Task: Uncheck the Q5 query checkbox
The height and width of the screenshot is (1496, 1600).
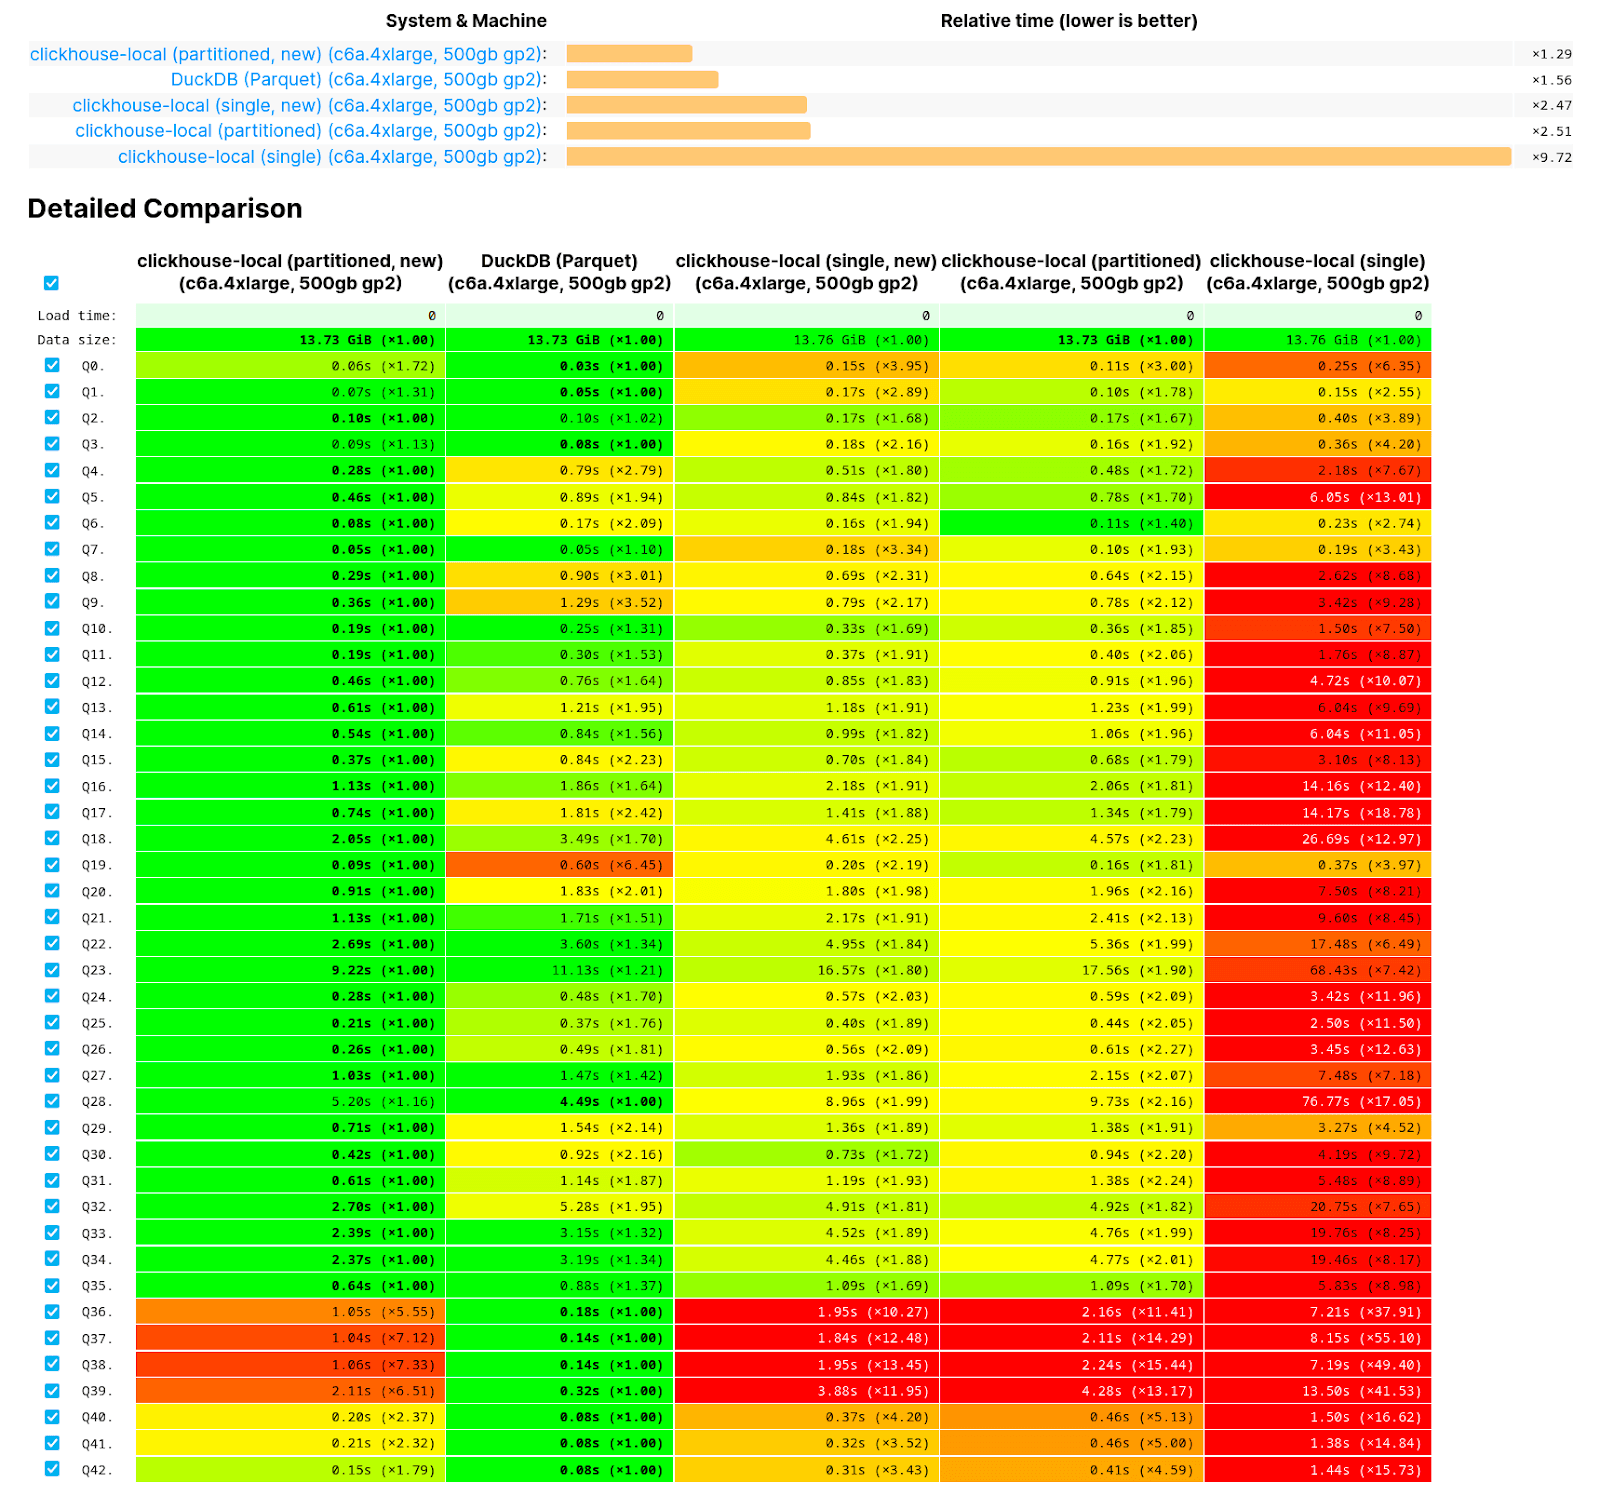Action: (x=52, y=496)
